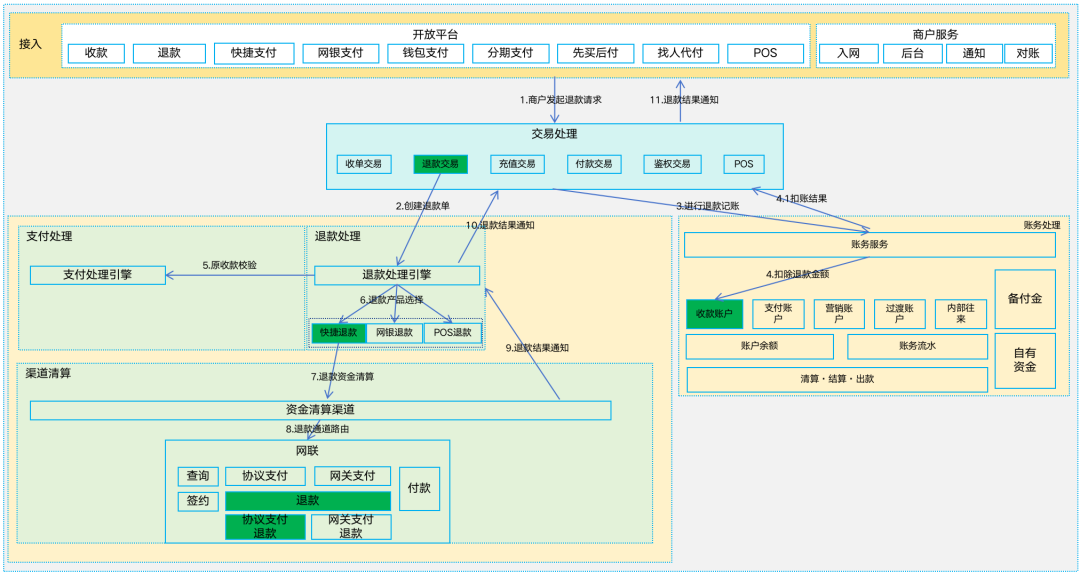
Task: Click the 先买后付 box
Action: tap(595, 53)
